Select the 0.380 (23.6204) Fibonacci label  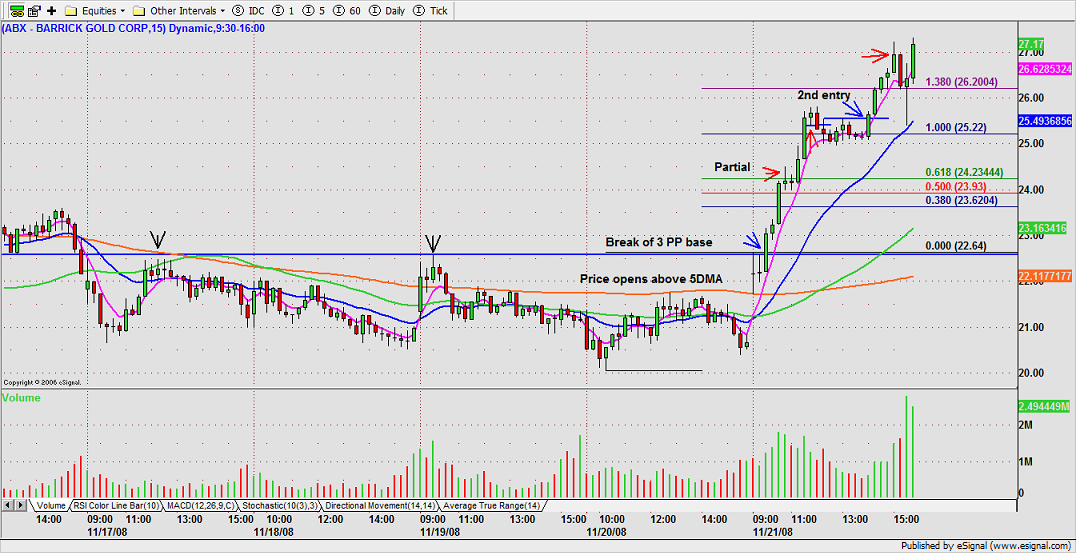click(x=959, y=200)
